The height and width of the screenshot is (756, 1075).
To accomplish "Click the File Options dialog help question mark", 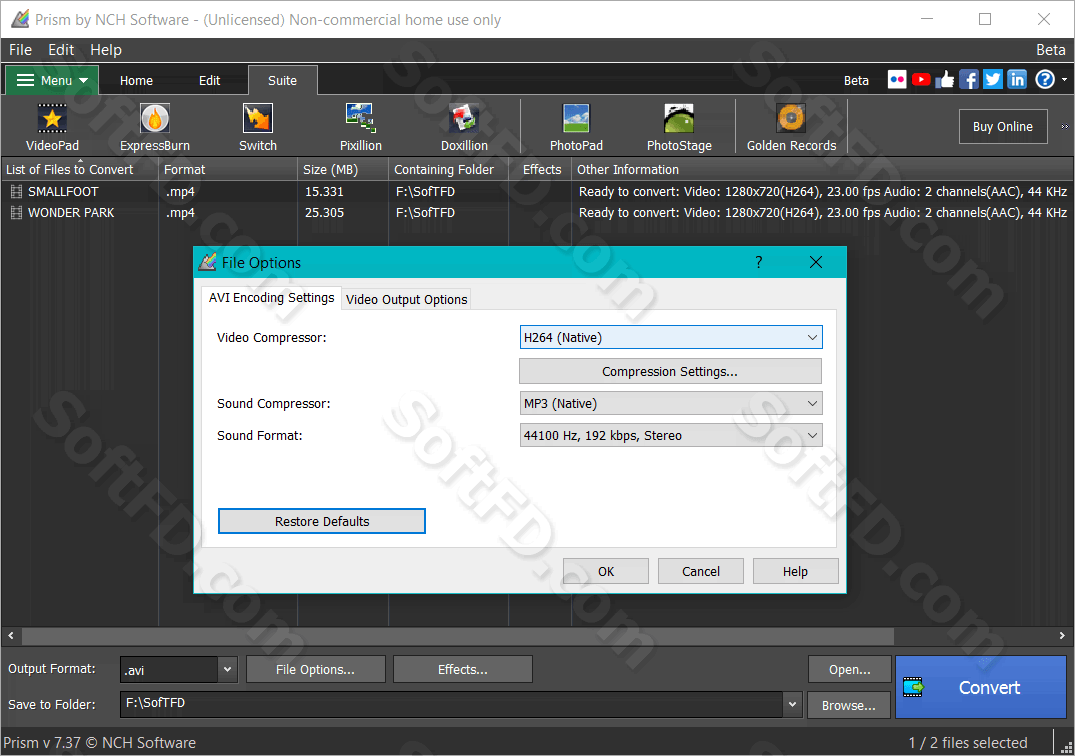I will [758, 263].
